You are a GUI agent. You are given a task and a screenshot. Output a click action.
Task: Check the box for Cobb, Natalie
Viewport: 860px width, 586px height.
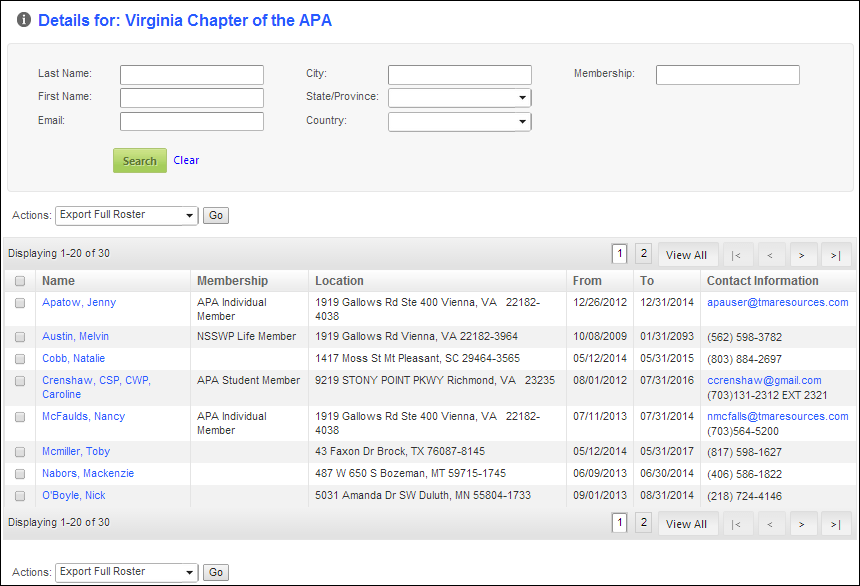tap(20, 359)
